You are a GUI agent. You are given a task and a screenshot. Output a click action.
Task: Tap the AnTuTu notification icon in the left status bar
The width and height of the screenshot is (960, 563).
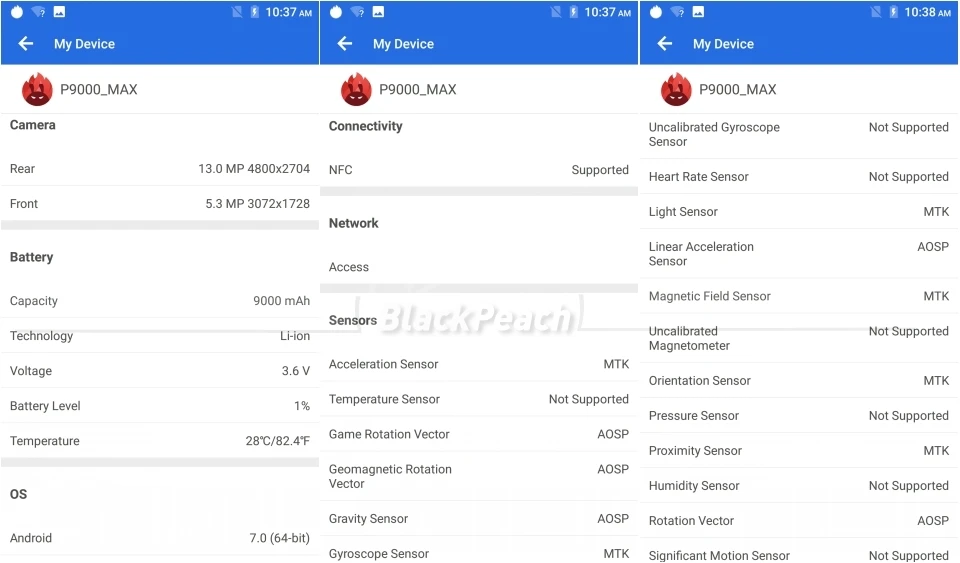coord(17,12)
